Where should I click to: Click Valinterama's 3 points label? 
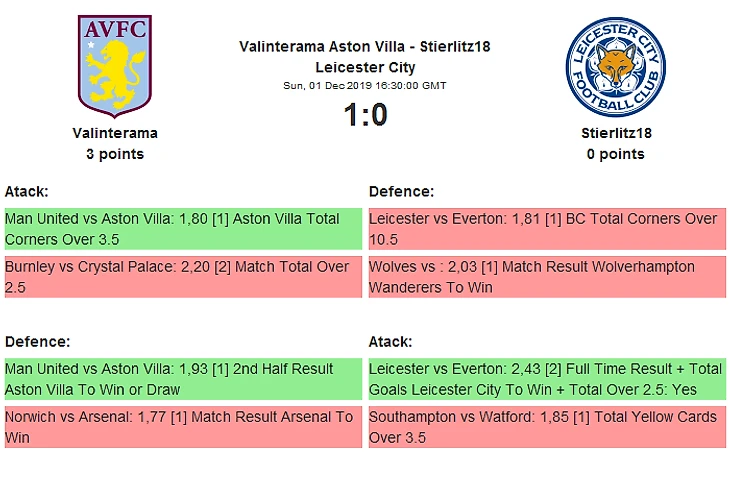115,154
